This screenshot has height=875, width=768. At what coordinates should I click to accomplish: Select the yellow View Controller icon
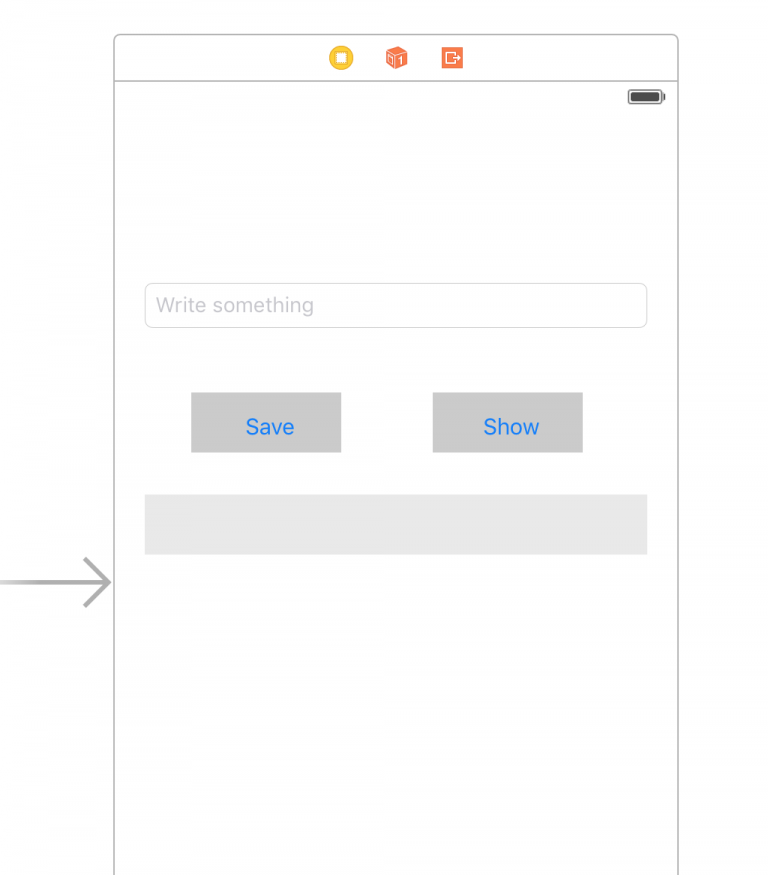(x=341, y=58)
